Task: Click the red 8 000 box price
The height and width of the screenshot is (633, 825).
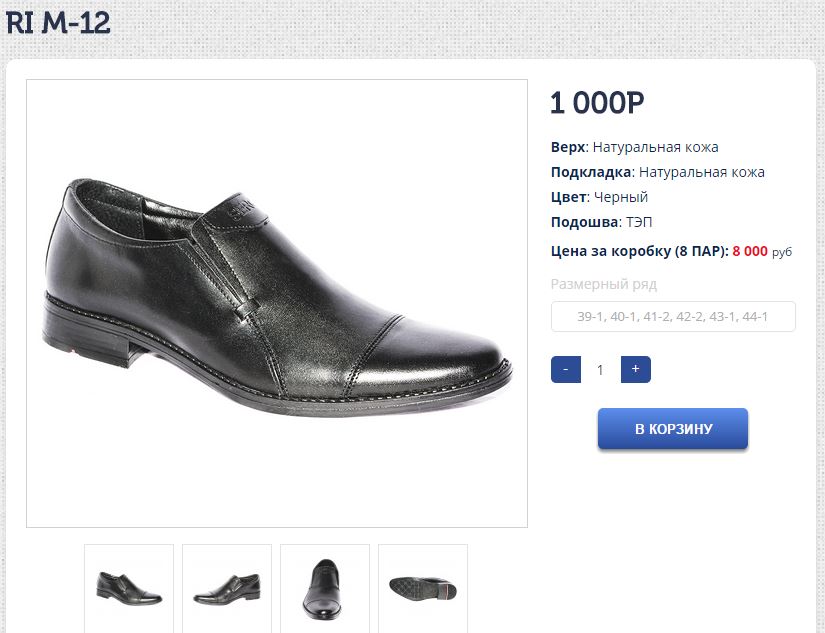Action: click(x=750, y=251)
